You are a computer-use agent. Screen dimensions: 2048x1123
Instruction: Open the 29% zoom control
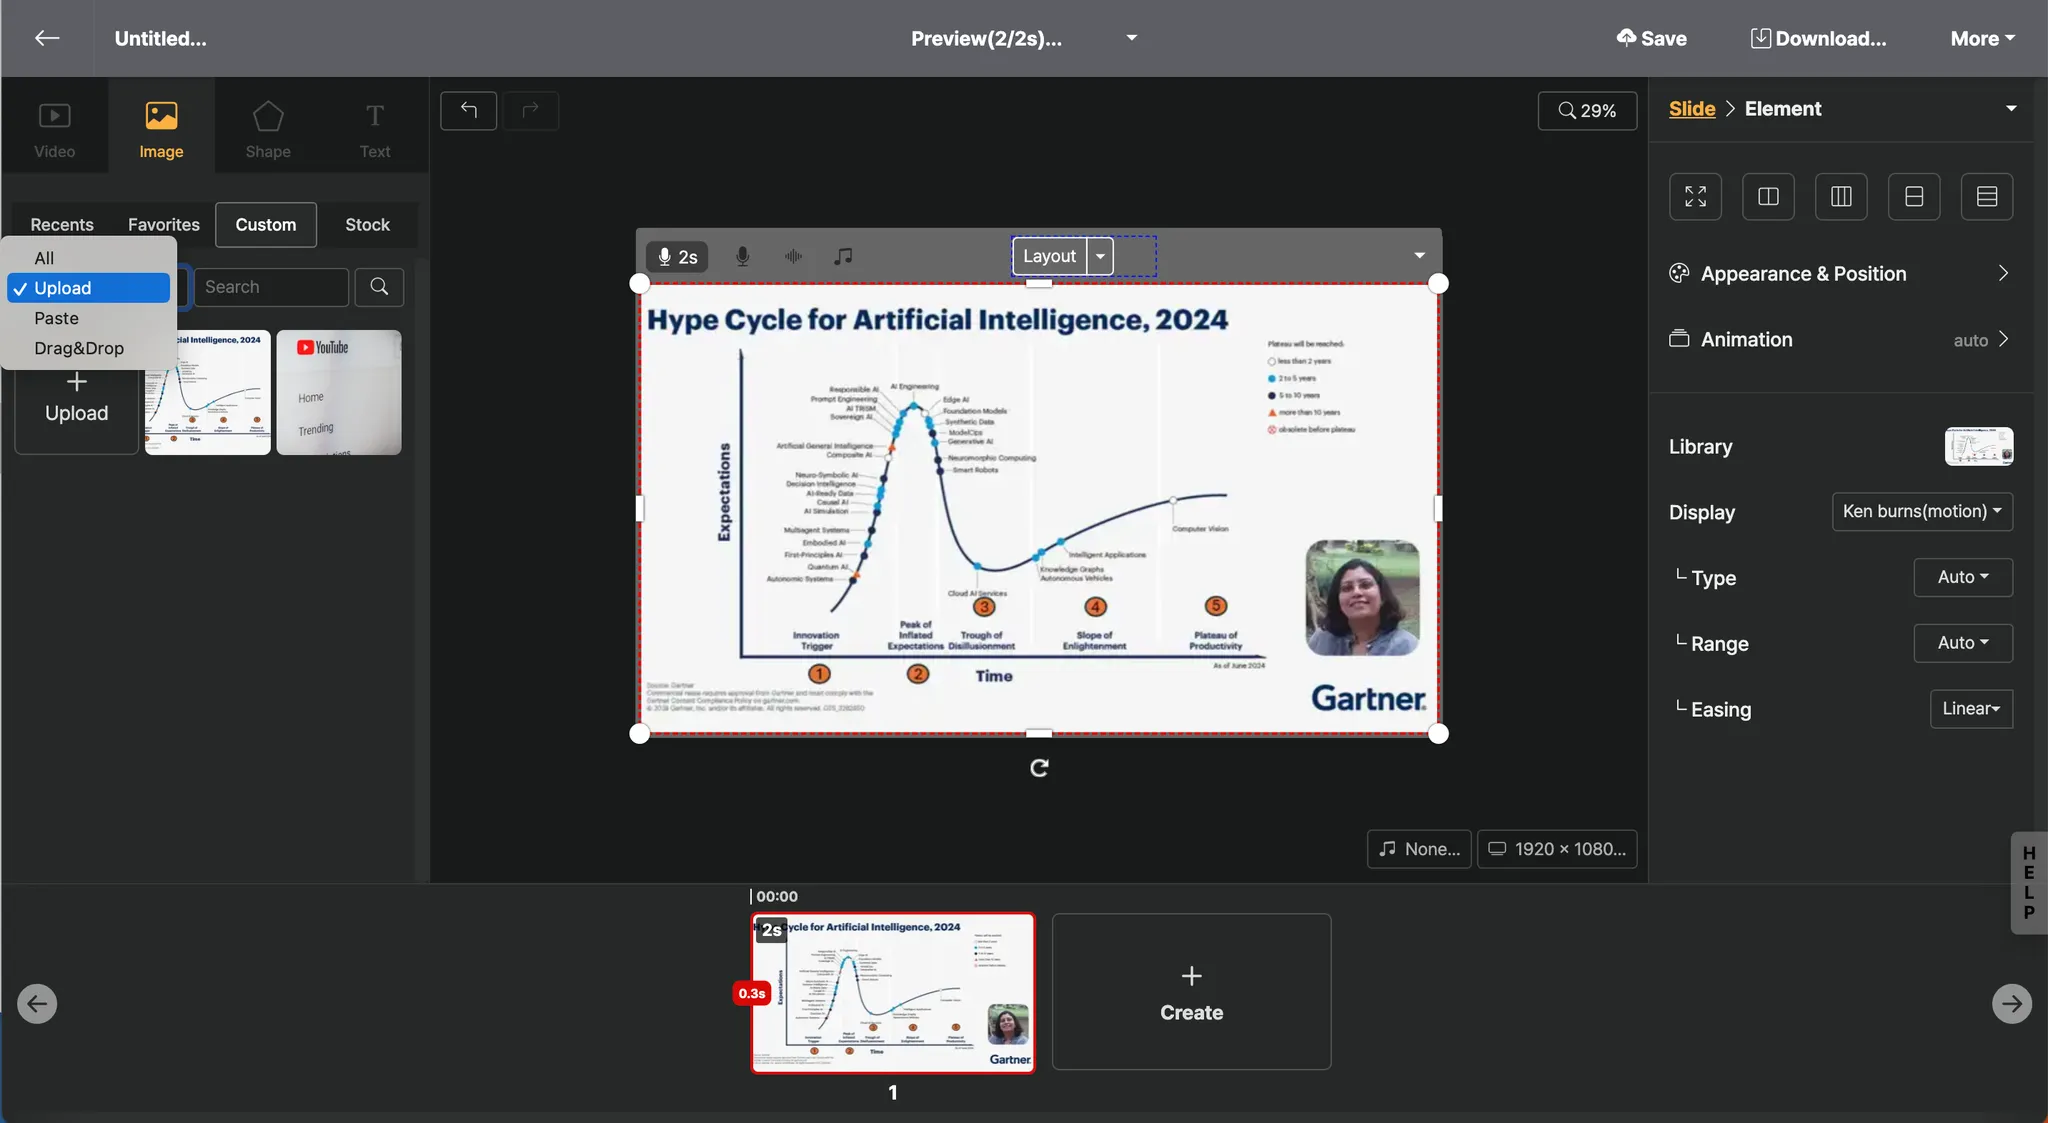1587,110
